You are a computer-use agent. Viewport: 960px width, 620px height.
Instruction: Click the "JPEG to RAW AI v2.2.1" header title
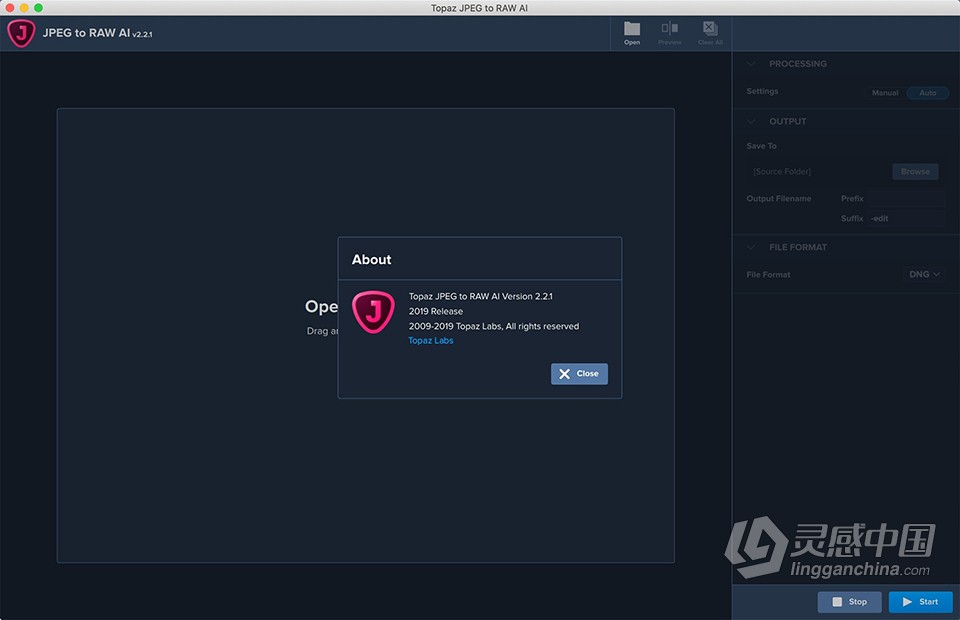pos(97,33)
